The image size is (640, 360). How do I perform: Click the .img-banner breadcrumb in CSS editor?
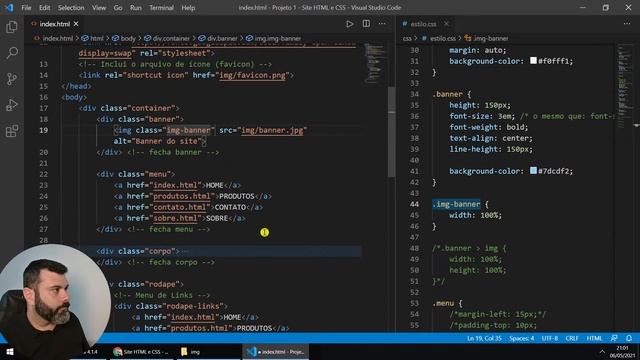(x=491, y=38)
